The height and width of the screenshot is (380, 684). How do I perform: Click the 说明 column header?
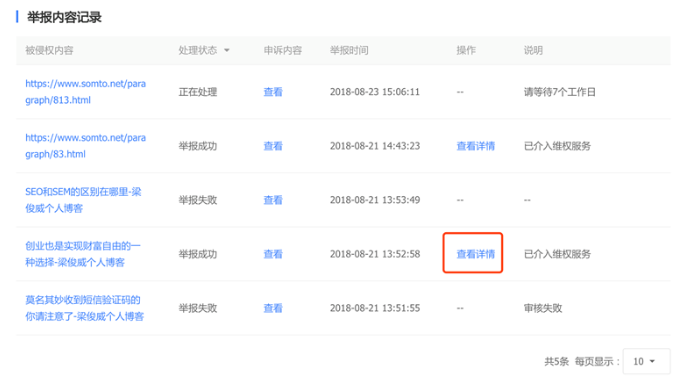pos(533,50)
